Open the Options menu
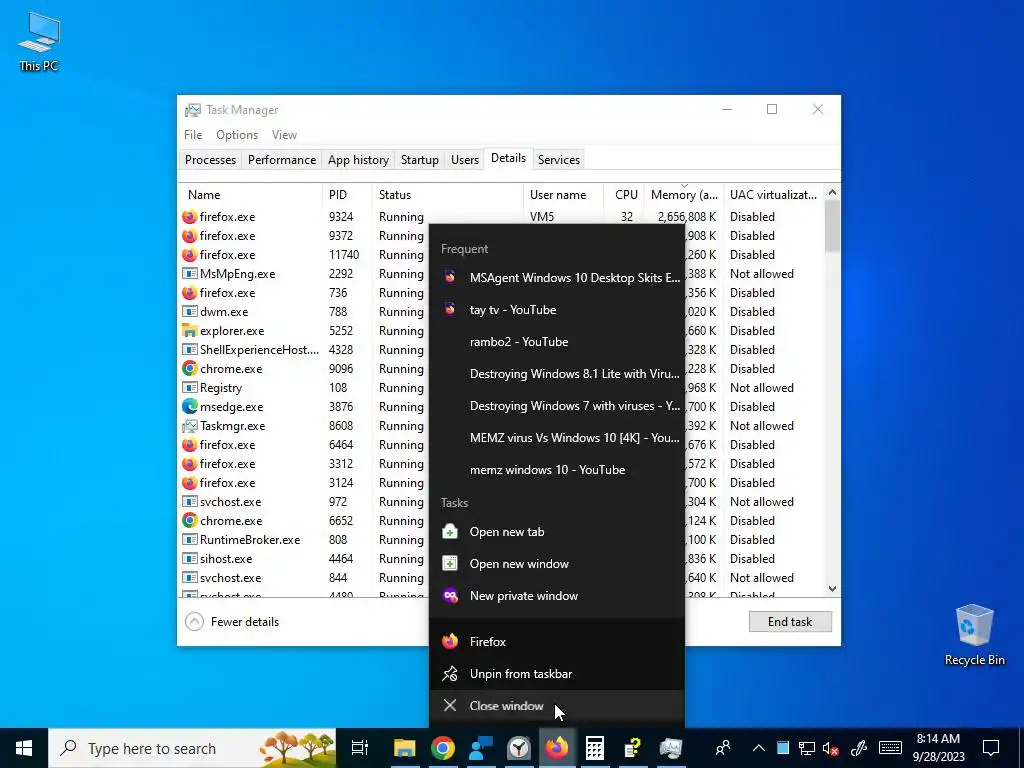The height and width of the screenshot is (768, 1024). point(236,135)
